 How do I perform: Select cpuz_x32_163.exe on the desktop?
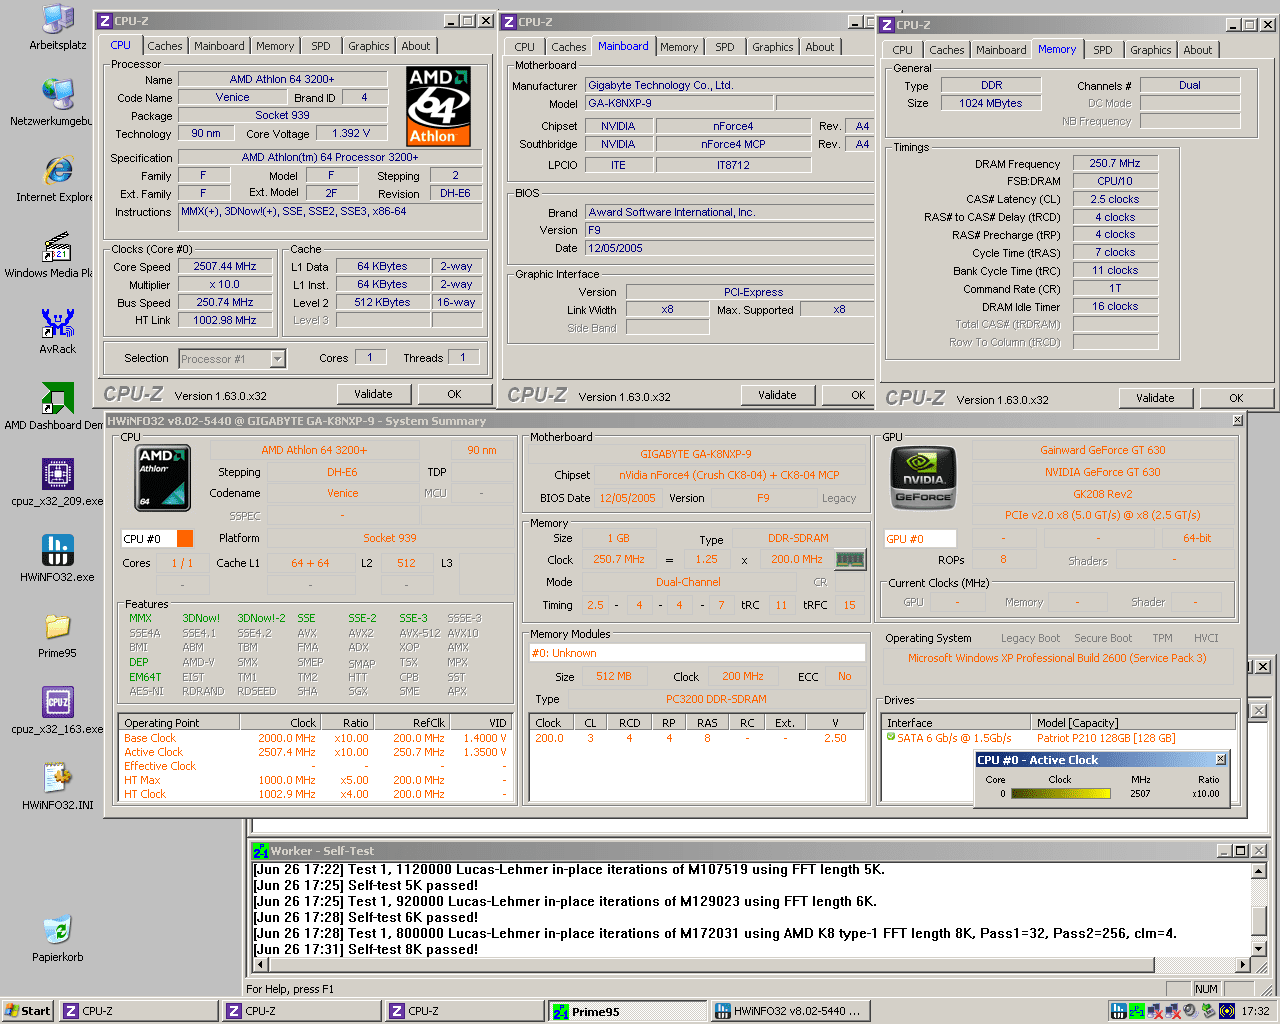pyautogui.click(x=57, y=712)
